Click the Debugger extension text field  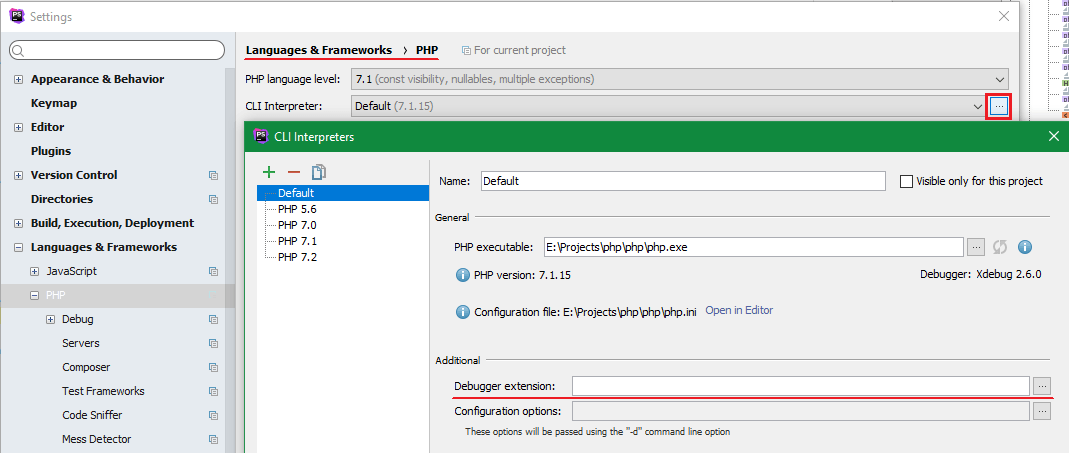[800, 385]
